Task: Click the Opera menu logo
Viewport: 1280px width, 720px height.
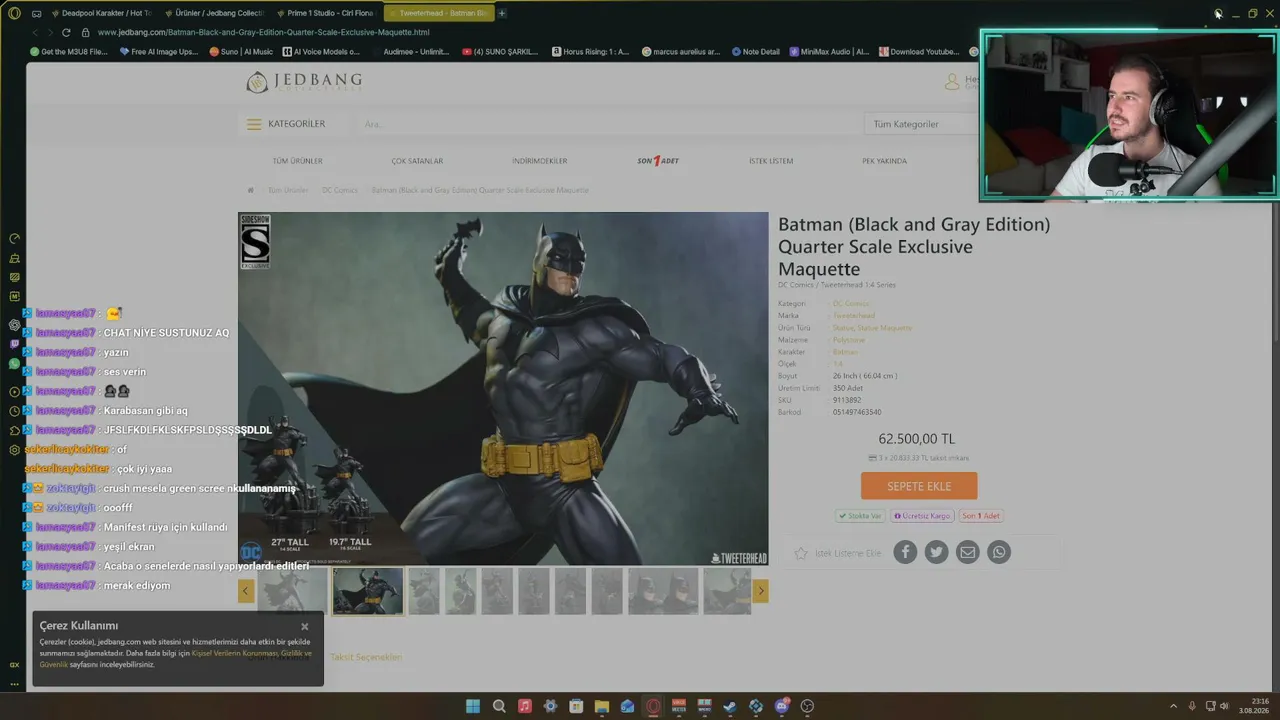Action: point(14,13)
